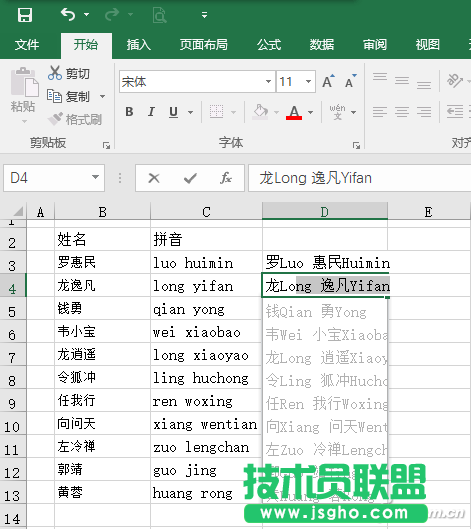The width and height of the screenshot is (471, 529).
Task: Click the Increase Font Size icon
Action: 328,81
